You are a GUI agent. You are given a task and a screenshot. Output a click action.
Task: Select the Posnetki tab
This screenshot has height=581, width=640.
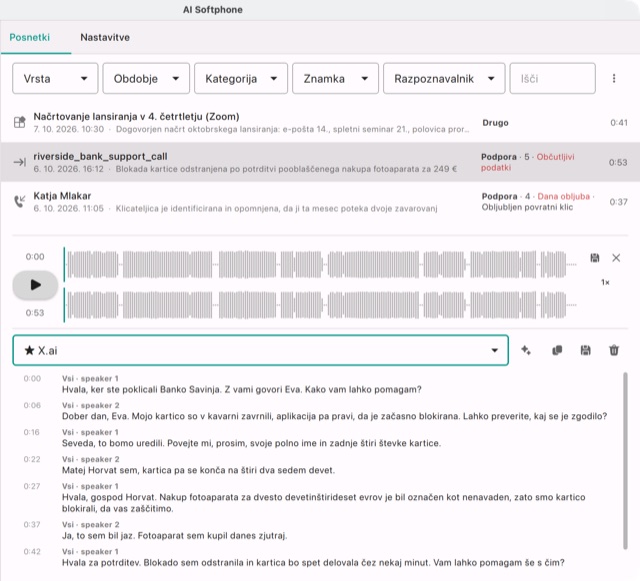[30, 37]
